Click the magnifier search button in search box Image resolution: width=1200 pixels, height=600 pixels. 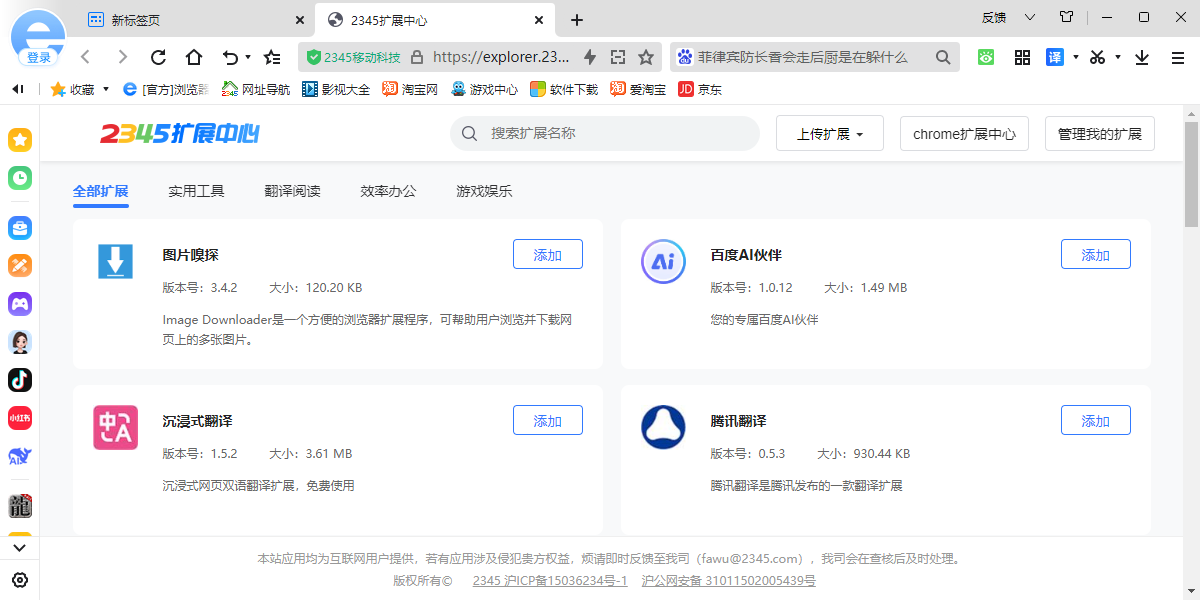(943, 57)
